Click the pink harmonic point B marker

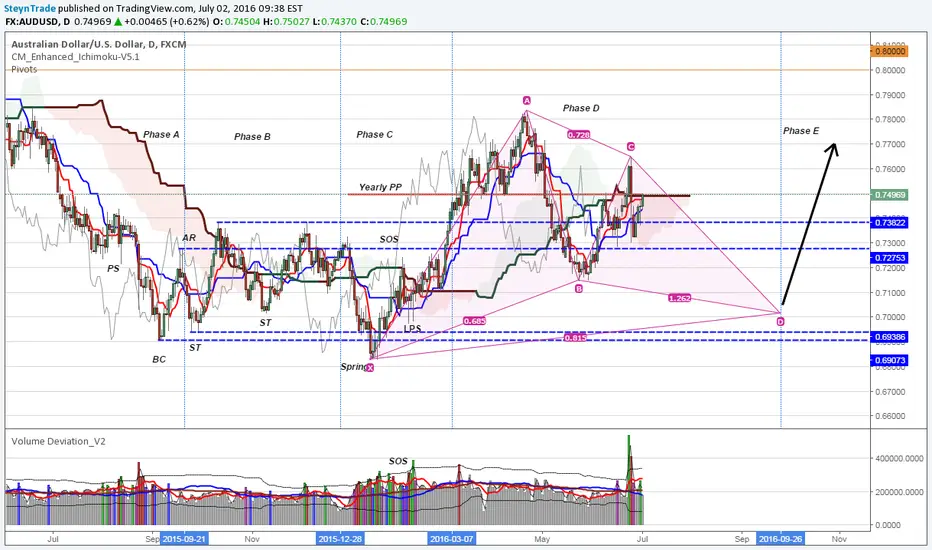pyautogui.click(x=579, y=288)
